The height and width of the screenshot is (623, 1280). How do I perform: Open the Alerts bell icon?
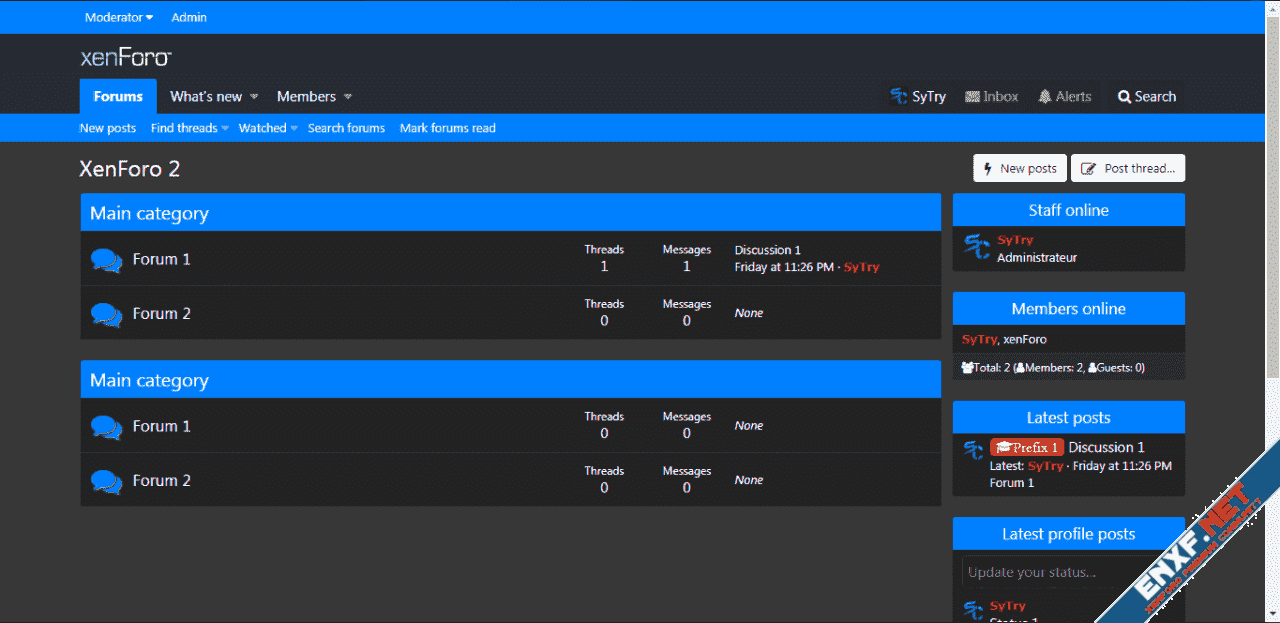click(1045, 97)
